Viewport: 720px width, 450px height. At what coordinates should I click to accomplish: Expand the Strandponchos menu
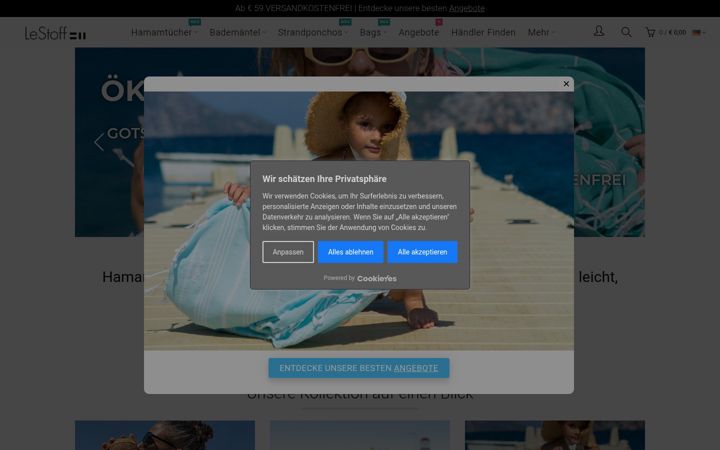click(313, 33)
